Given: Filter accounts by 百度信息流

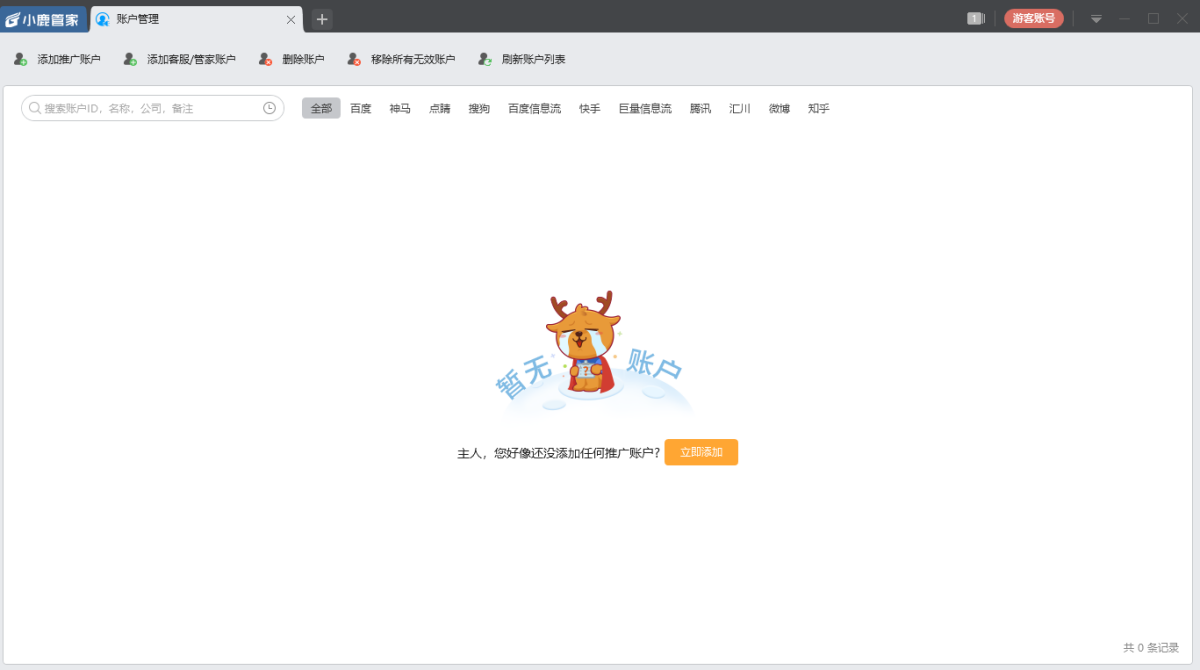Looking at the screenshot, I should pyautogui.click(x=534, y=108).
